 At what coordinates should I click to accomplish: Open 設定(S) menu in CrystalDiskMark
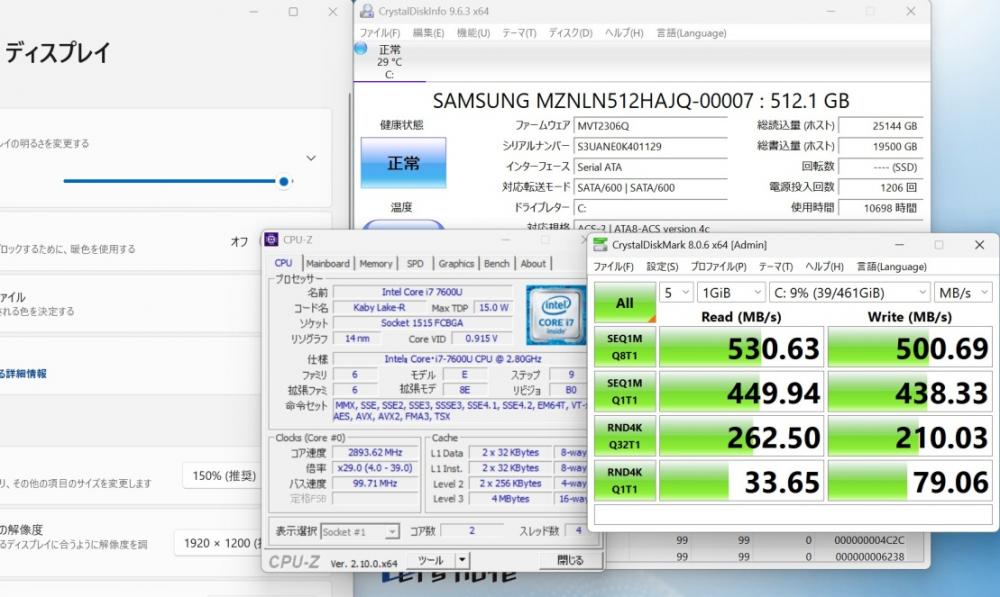tap(662, 267)
